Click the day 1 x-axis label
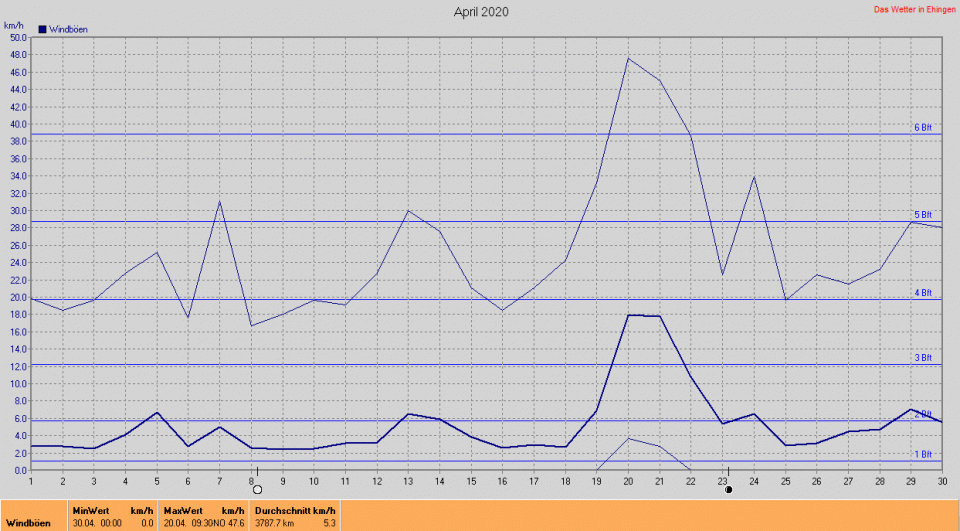 tap(31, 481)
